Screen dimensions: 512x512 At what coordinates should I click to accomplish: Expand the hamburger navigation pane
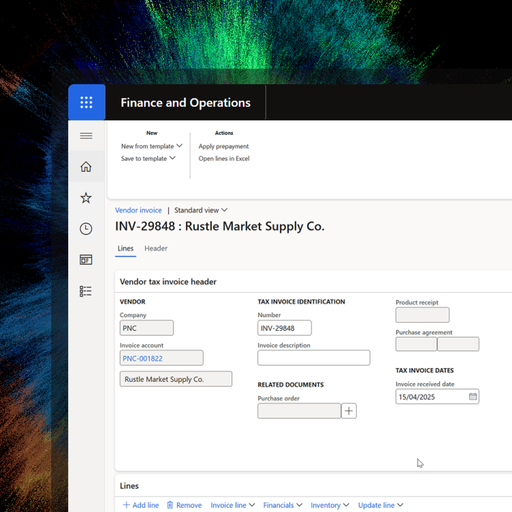(86, 136)
